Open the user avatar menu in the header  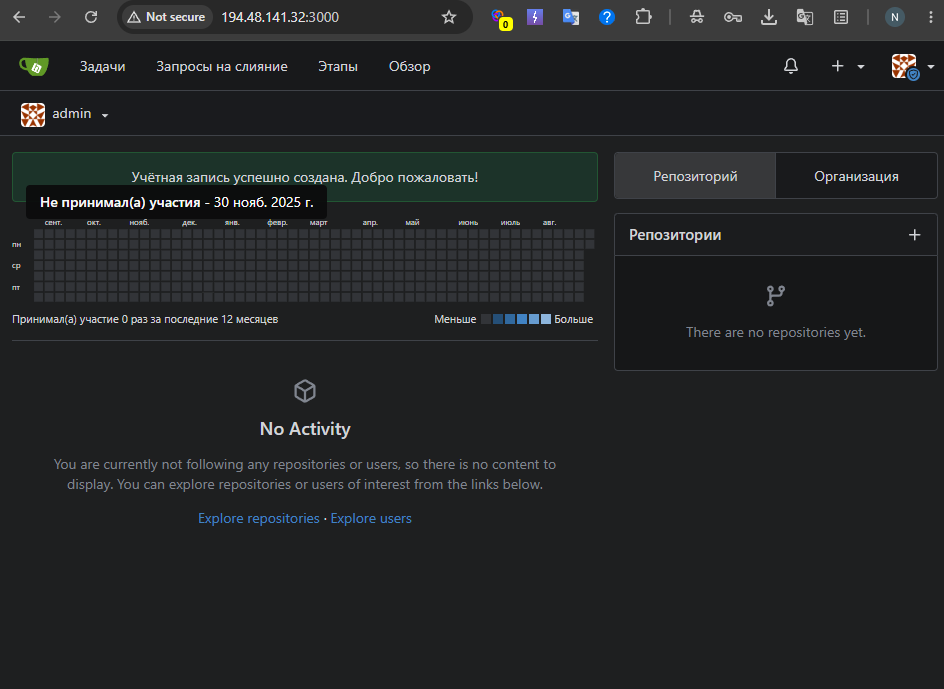click(912, 66)
